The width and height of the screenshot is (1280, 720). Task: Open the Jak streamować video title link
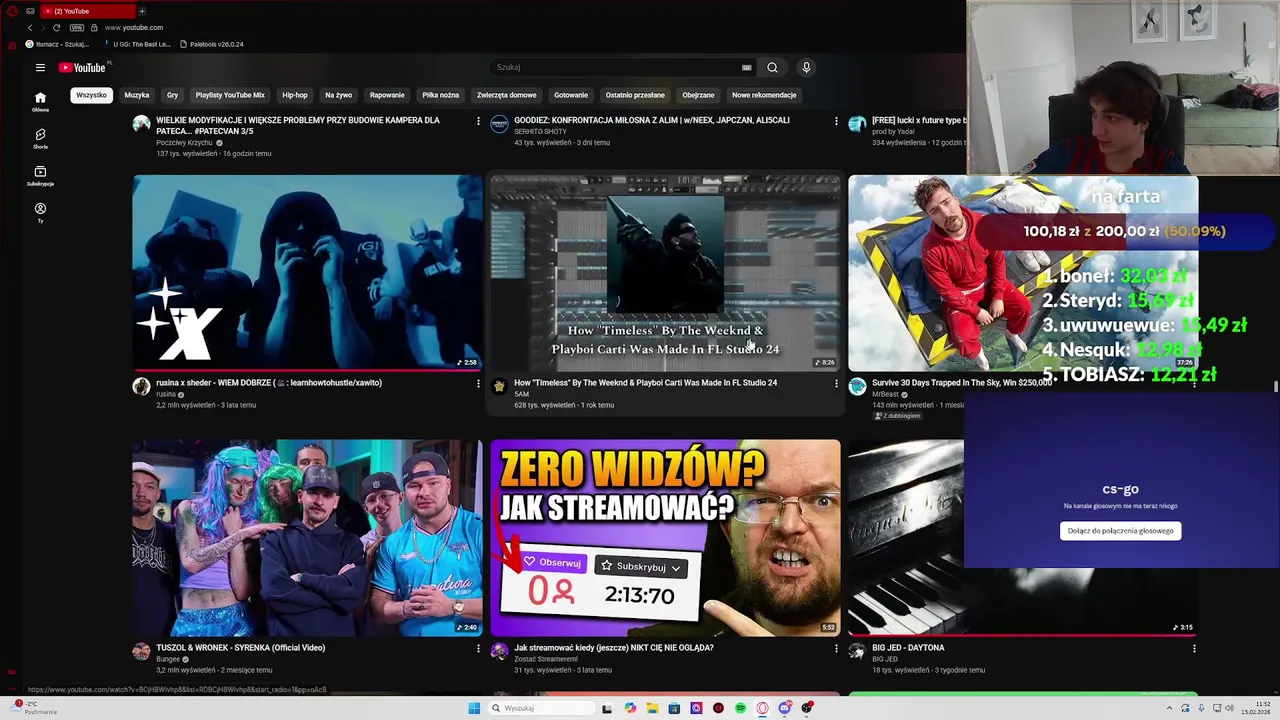coord(614,648)
